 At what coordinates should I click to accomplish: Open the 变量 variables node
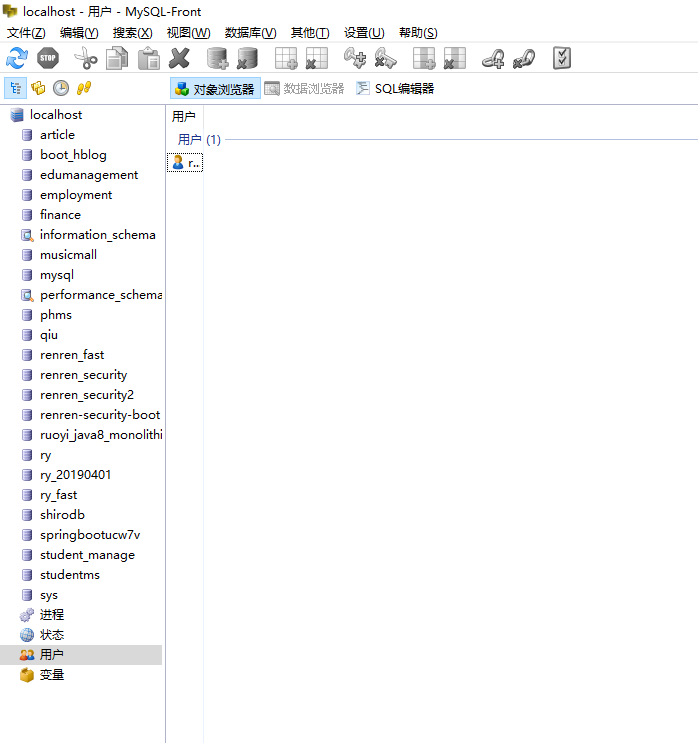pyautogui.click(x=52, y=675)
